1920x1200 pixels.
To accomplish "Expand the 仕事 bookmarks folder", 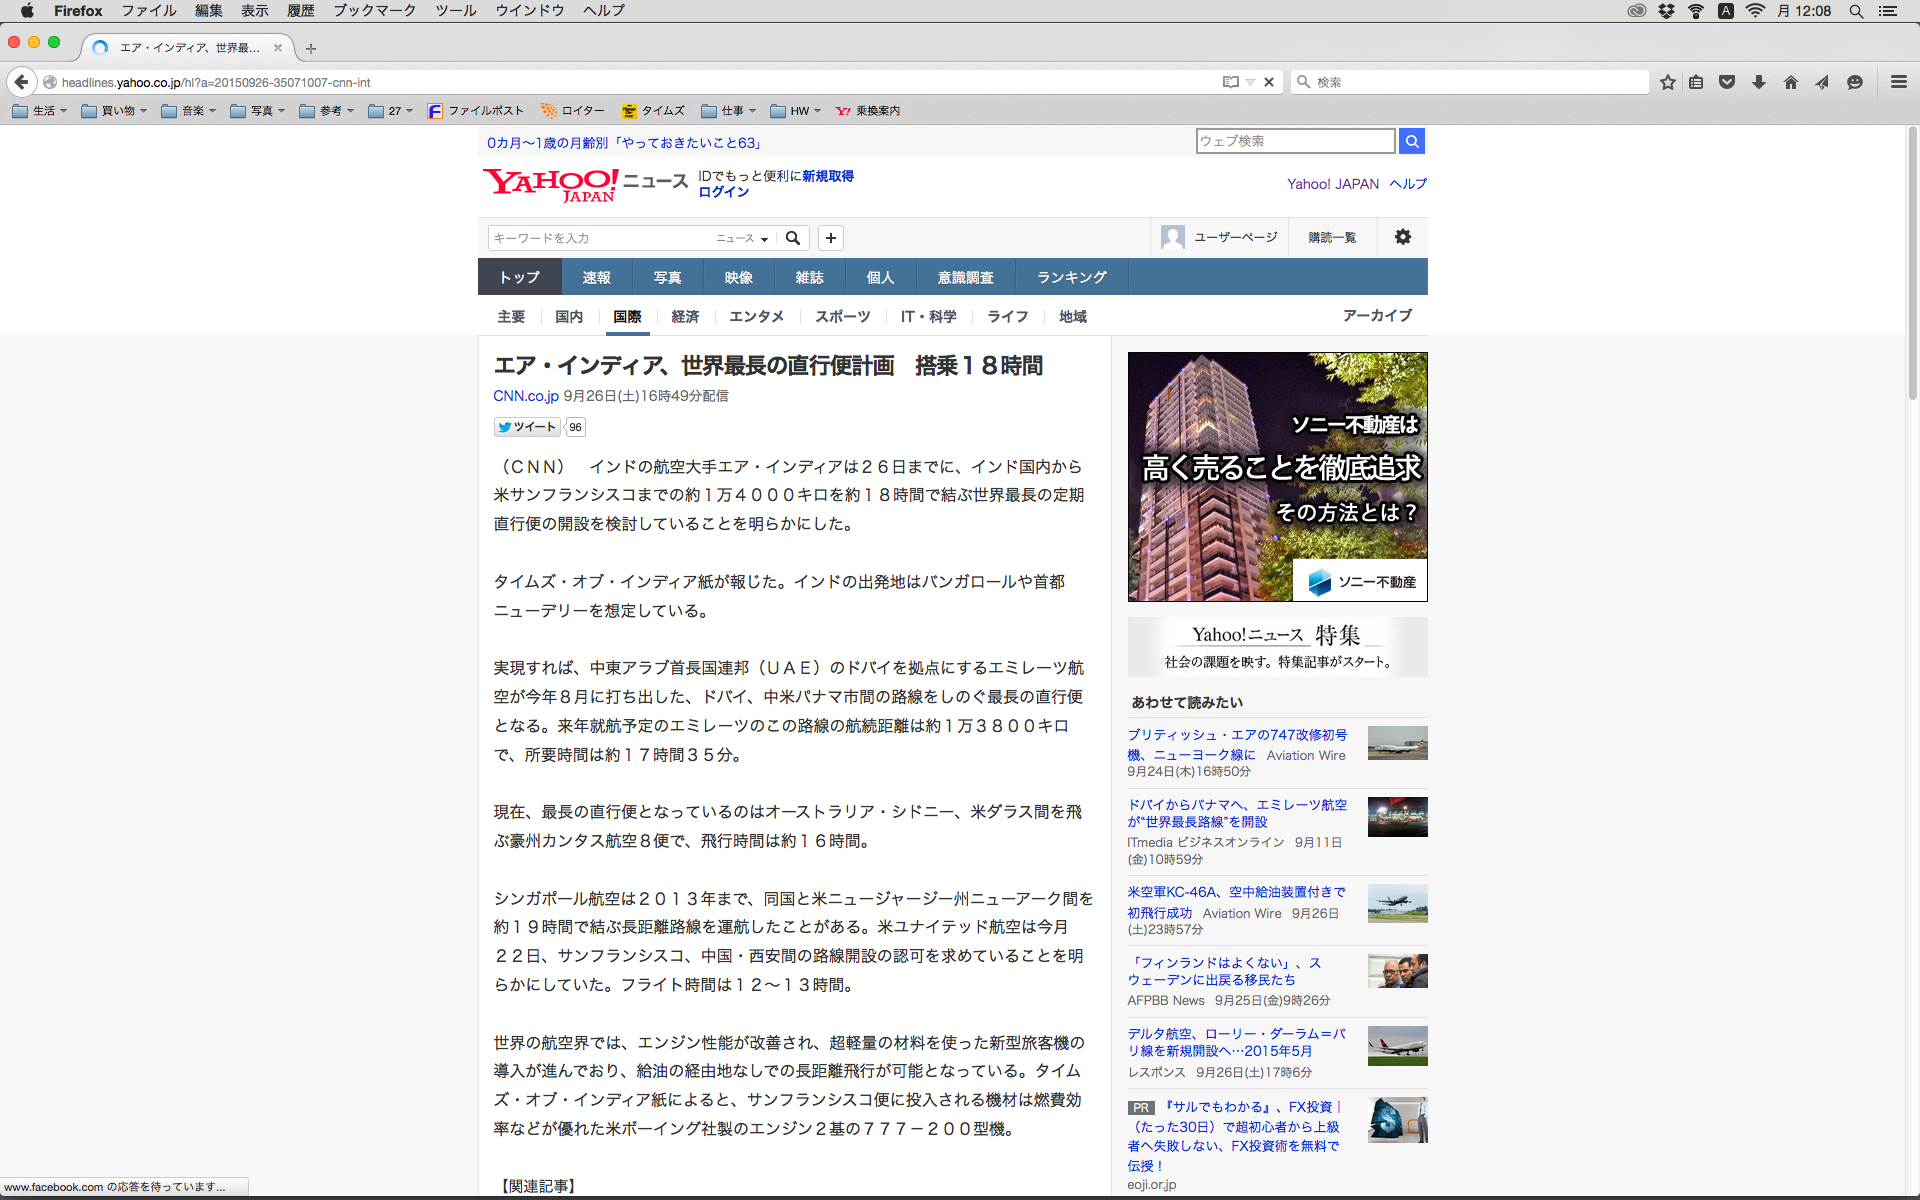I will [729, 111].
